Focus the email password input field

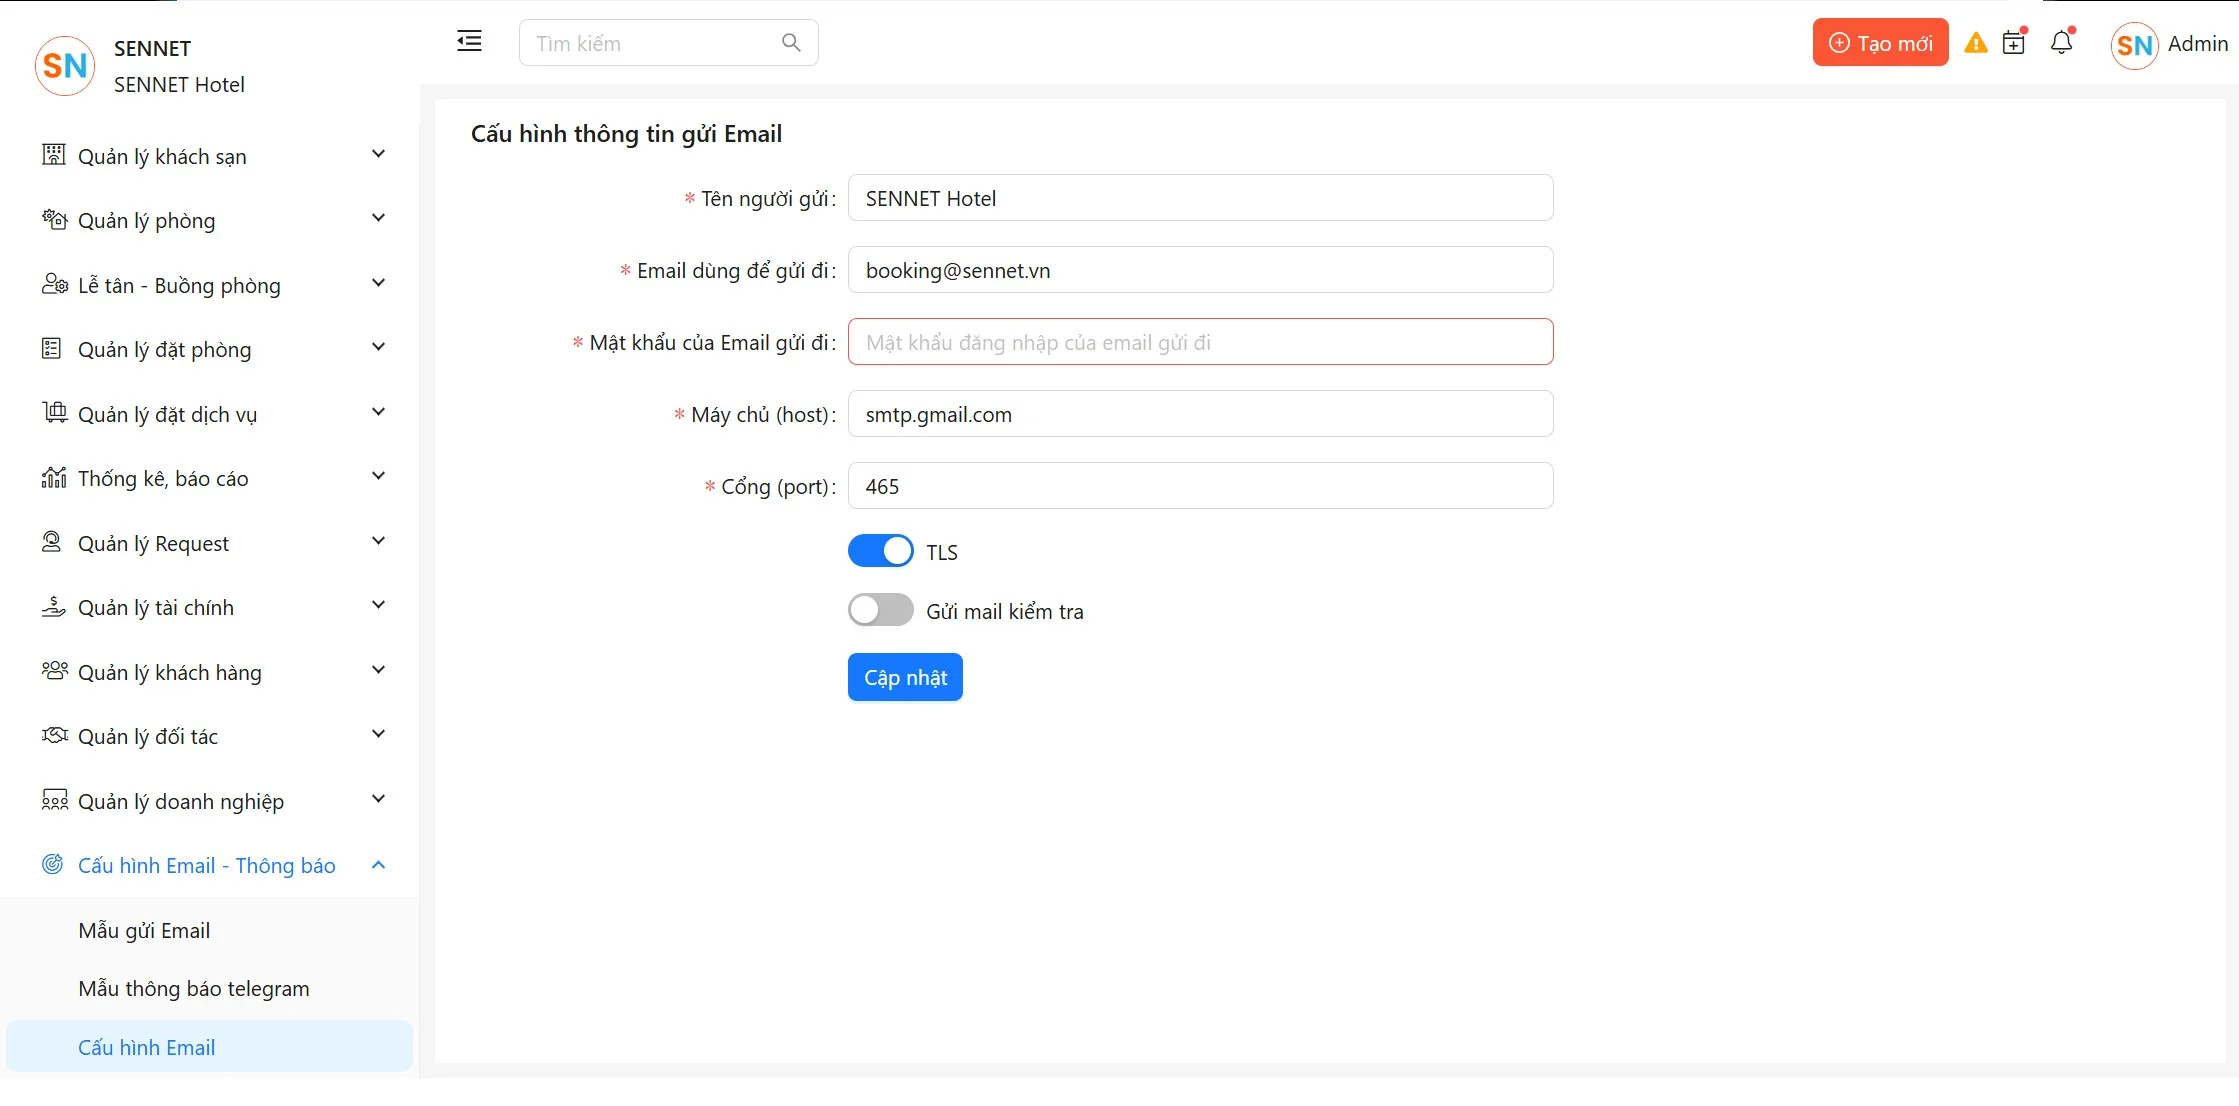(x=1200, y=342)
